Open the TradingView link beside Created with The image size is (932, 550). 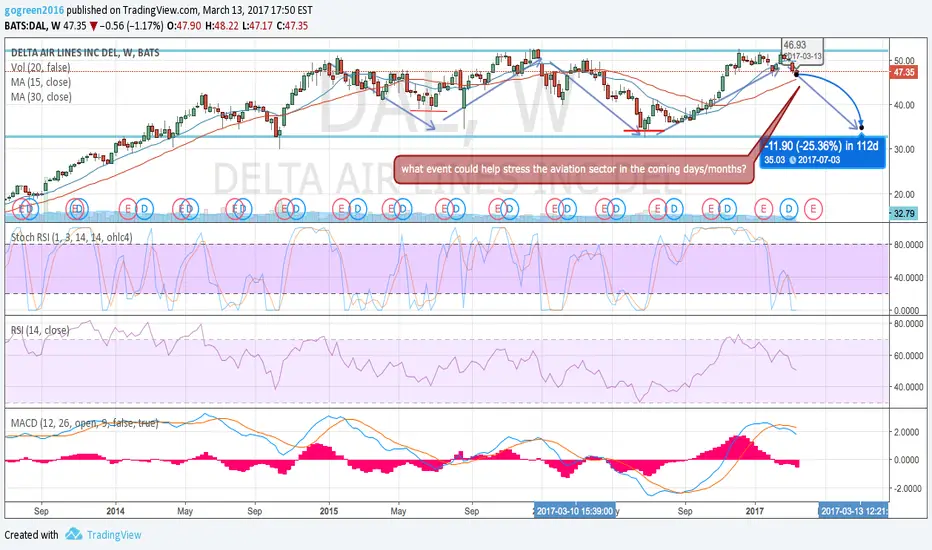[114, 535]
